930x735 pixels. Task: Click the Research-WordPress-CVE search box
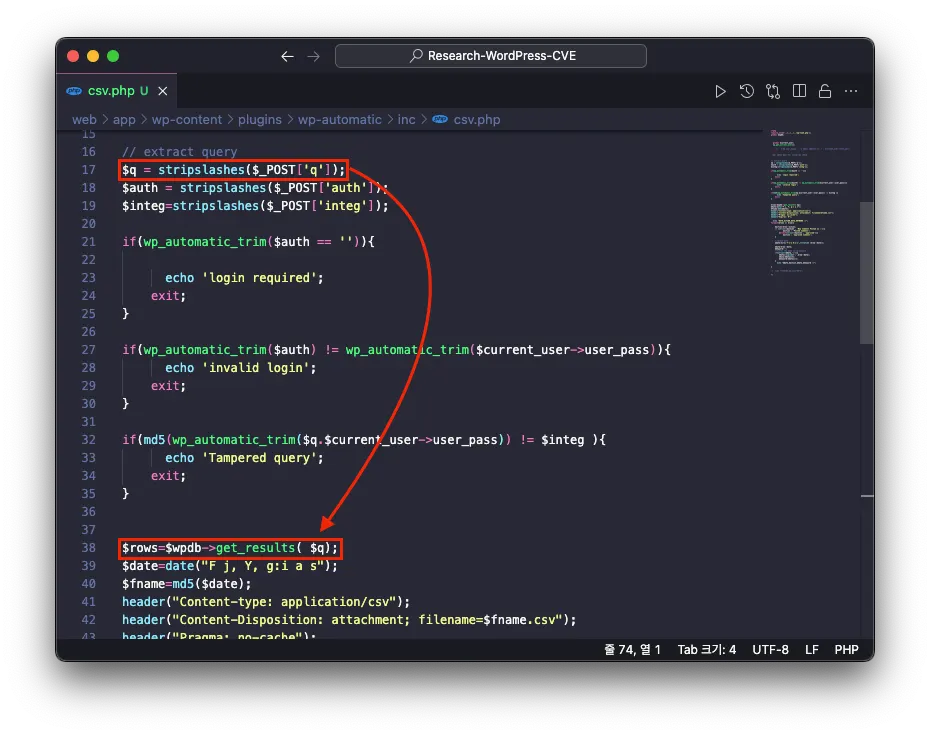tap(490, 56)
